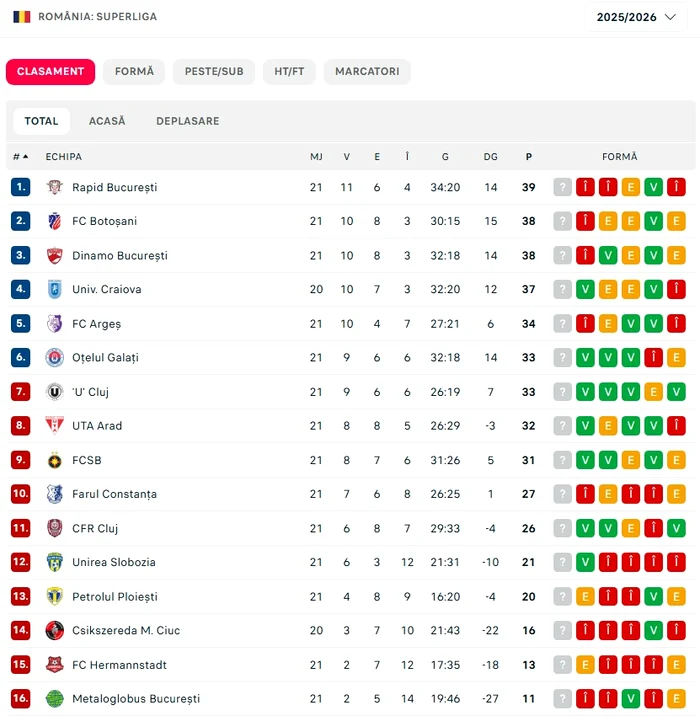700x716 pixels.
Task: Switch to the Formă tab
Action: [x=134, y=72]
